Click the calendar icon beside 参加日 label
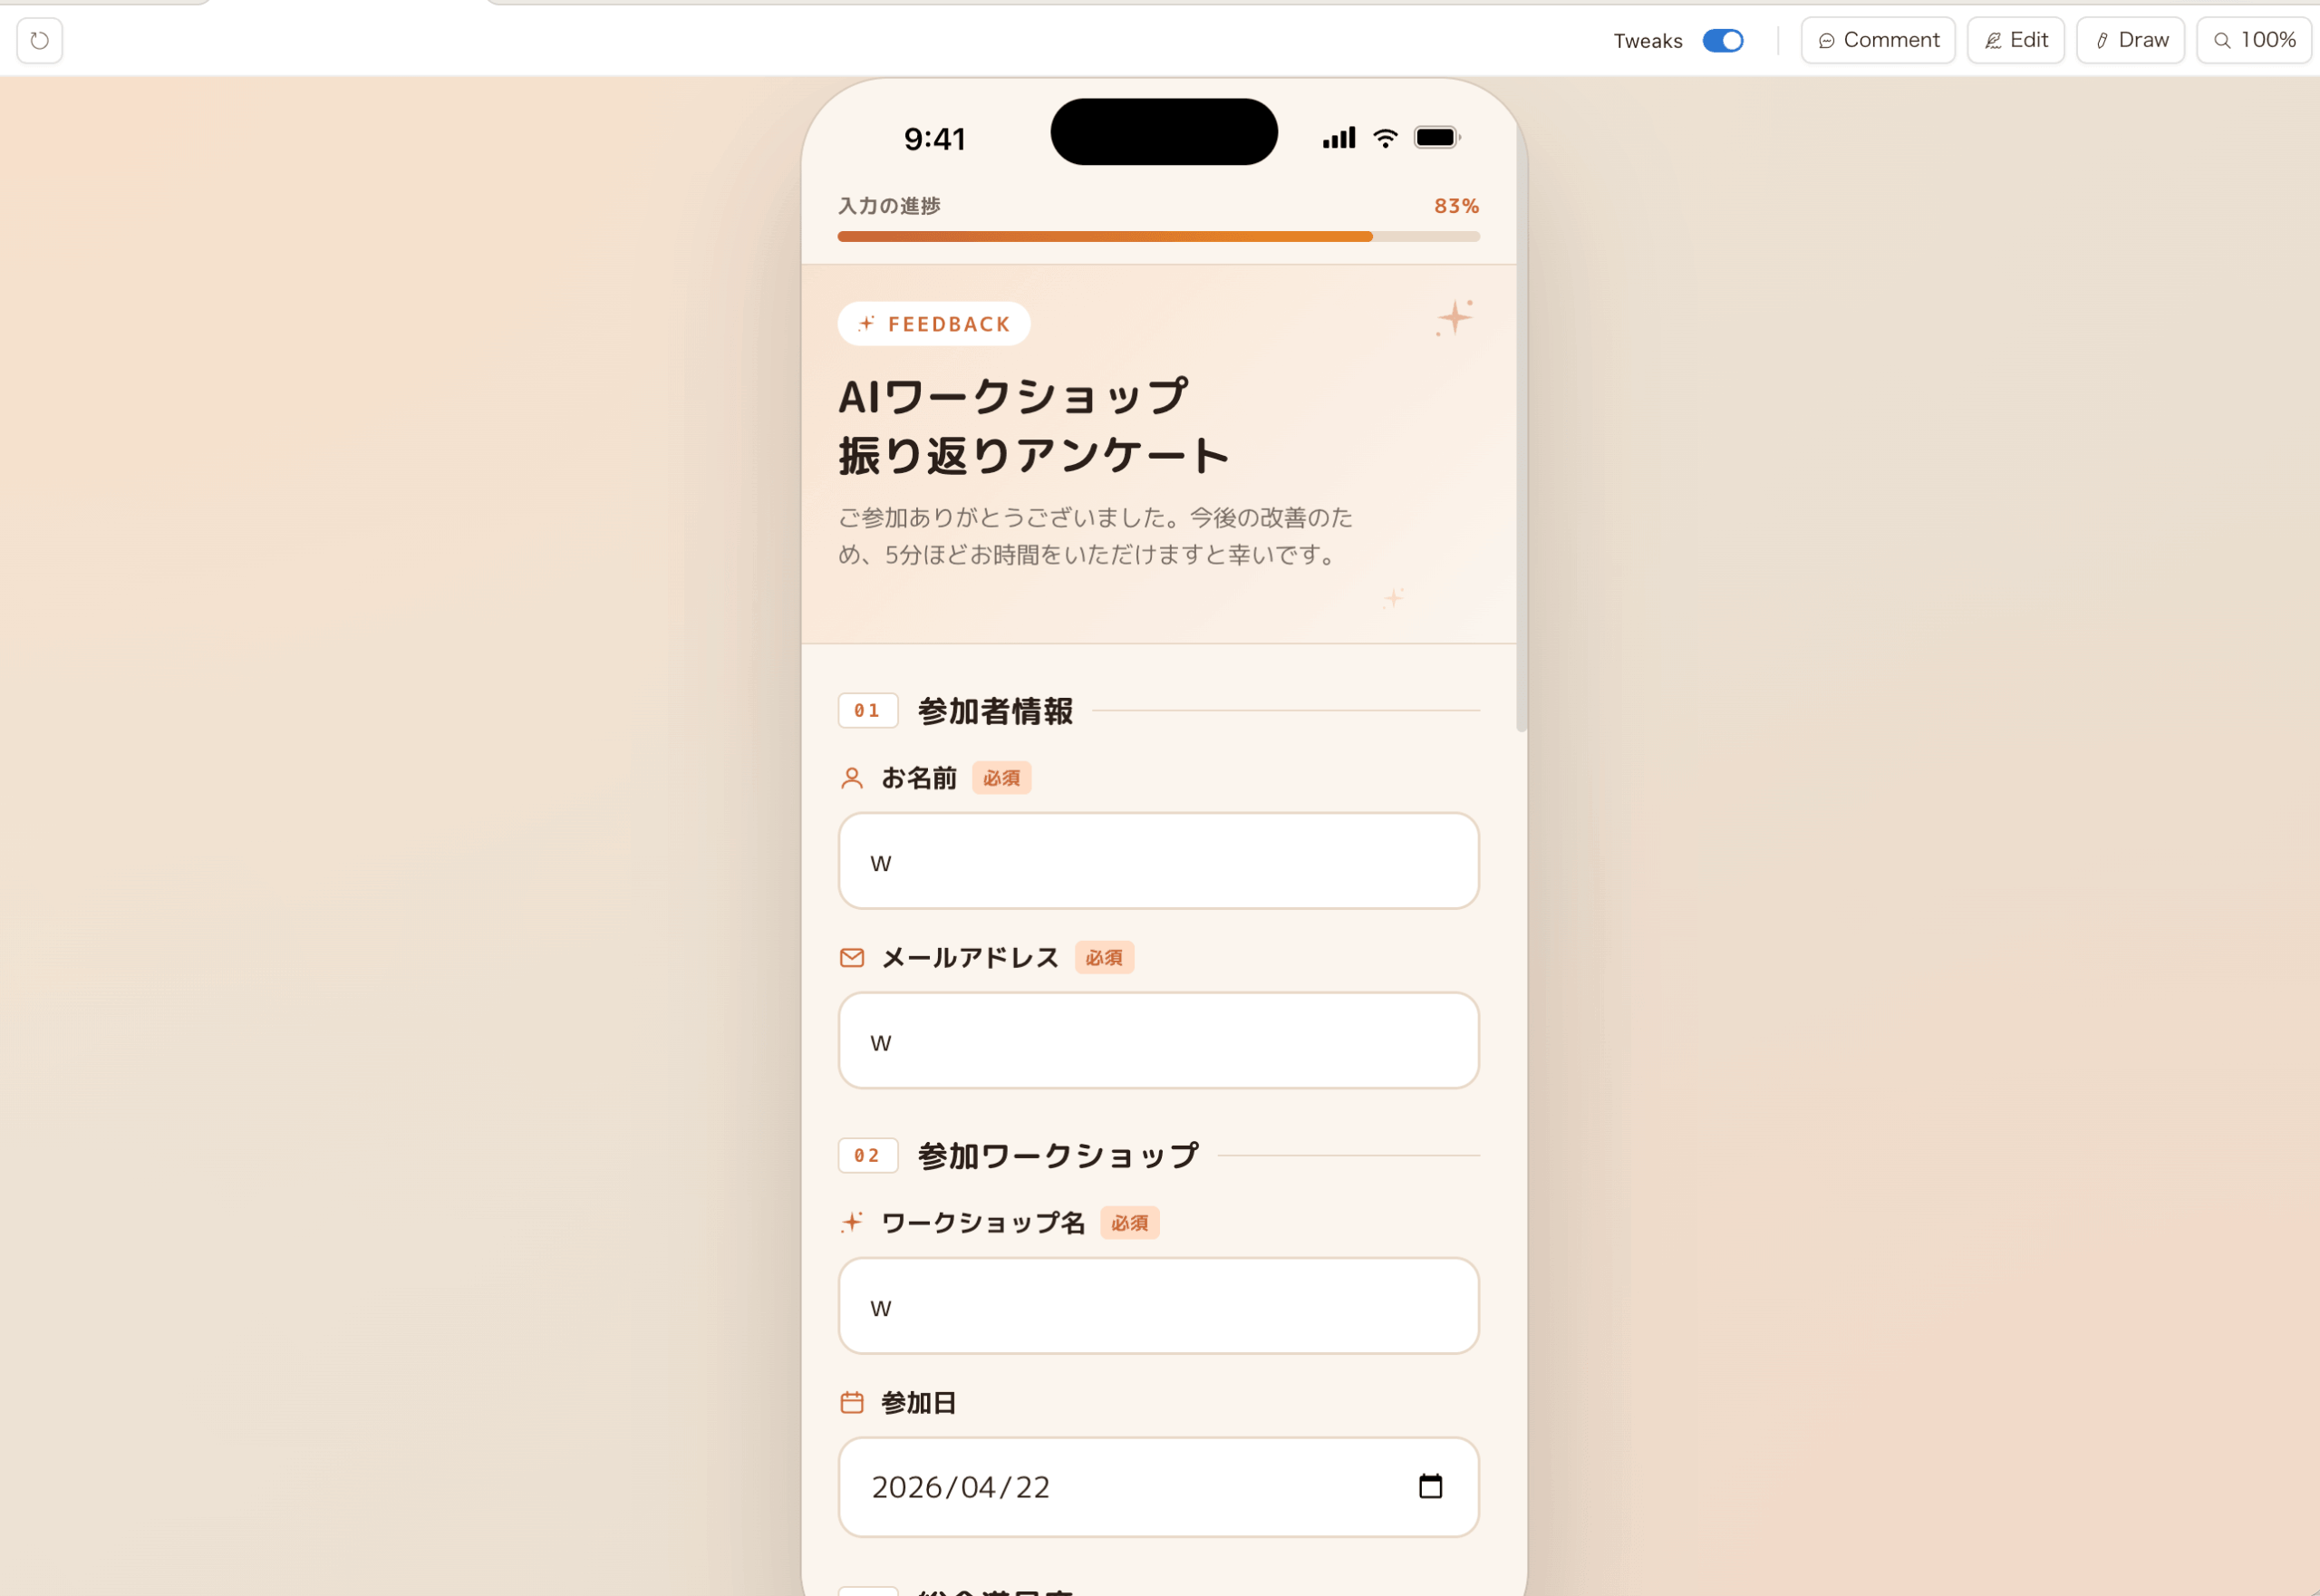 852,1403
